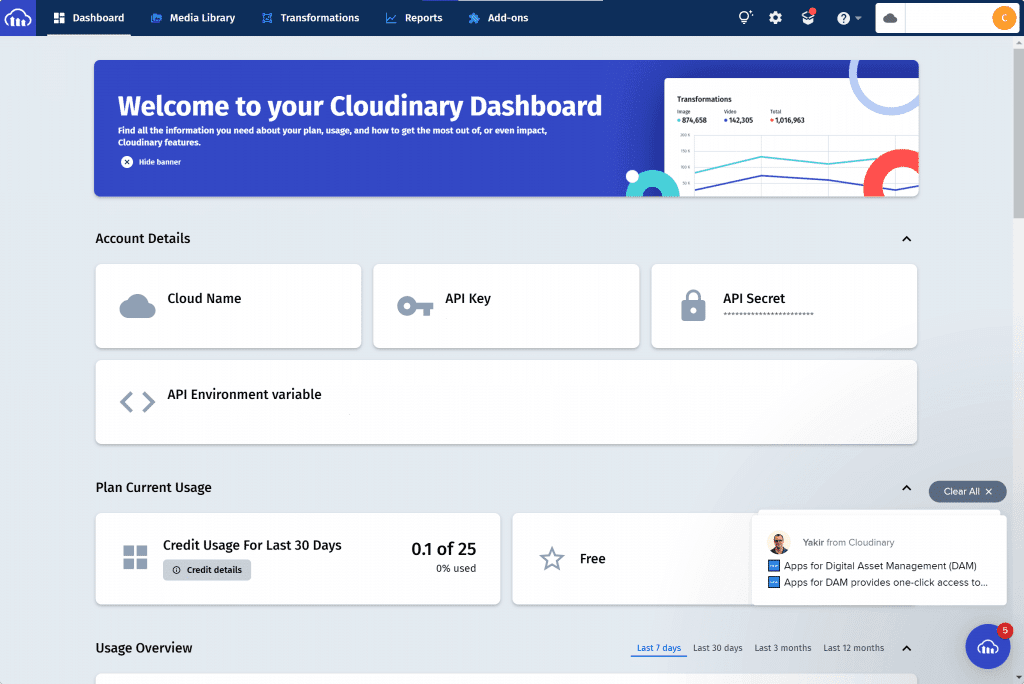Screen dimensions: 1024x684
Task: Click the padlock icon on the API Secret card
Action: 693,305
